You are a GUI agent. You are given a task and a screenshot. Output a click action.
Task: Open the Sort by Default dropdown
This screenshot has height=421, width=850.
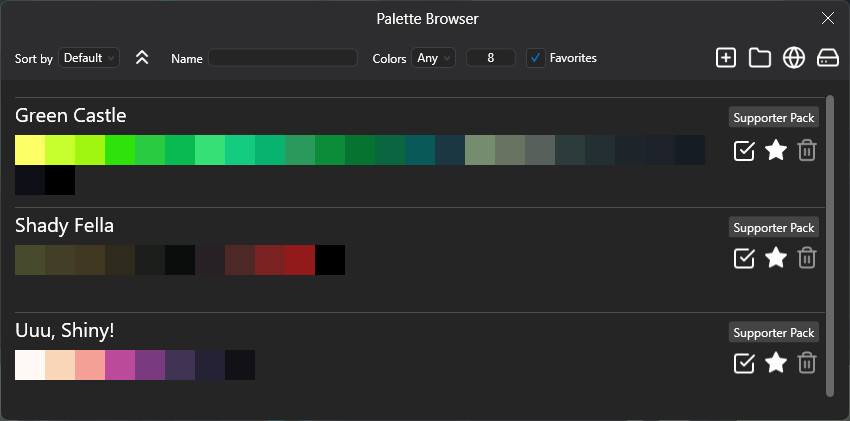tap(89, 58)
